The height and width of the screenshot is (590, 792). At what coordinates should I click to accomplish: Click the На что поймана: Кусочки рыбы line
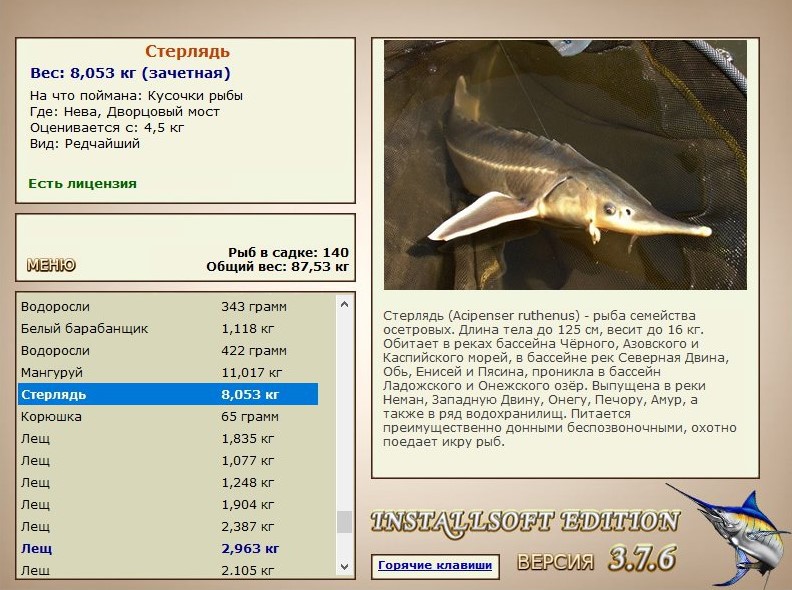[x=136, y=96]
